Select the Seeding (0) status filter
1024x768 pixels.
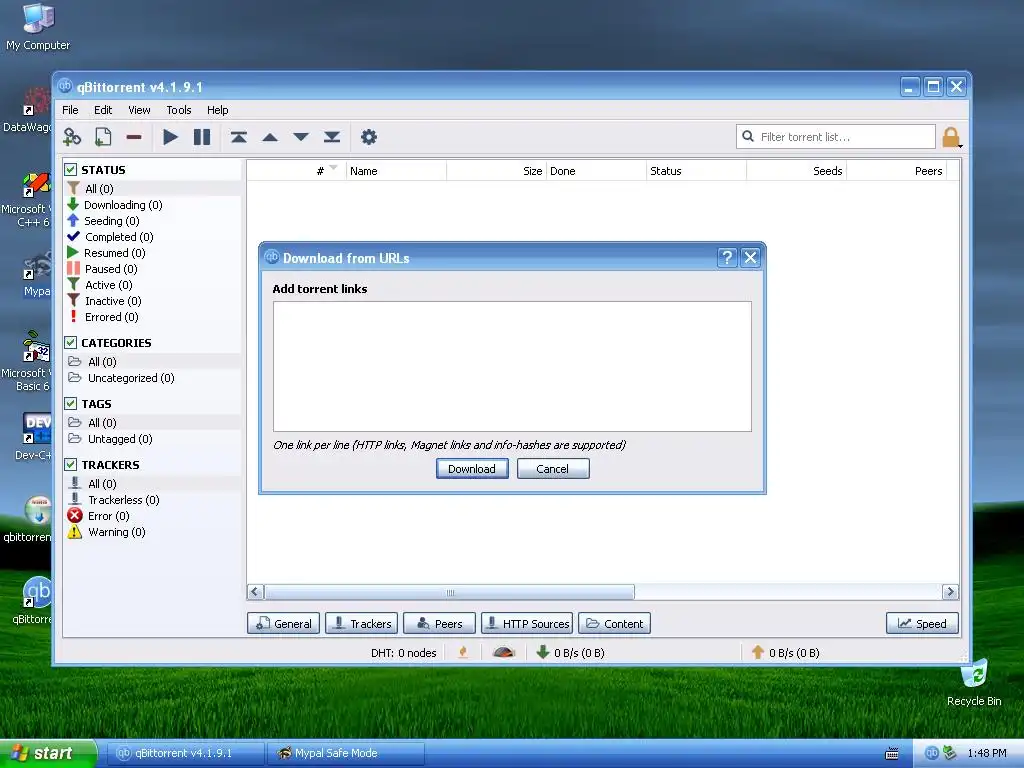click(112, 221)
